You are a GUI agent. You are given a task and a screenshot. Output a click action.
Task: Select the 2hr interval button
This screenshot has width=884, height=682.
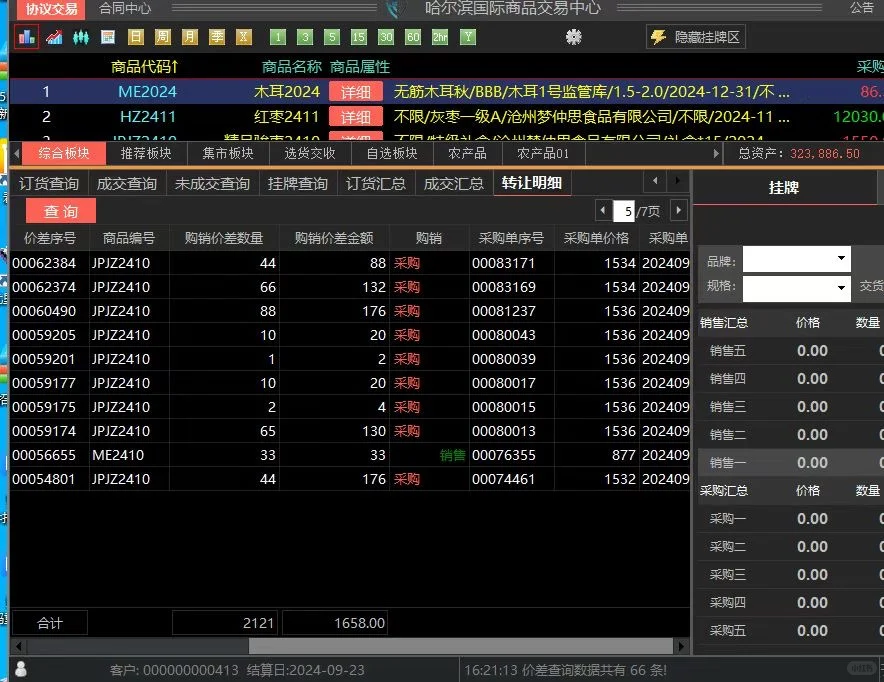click(x=440, y=37)
